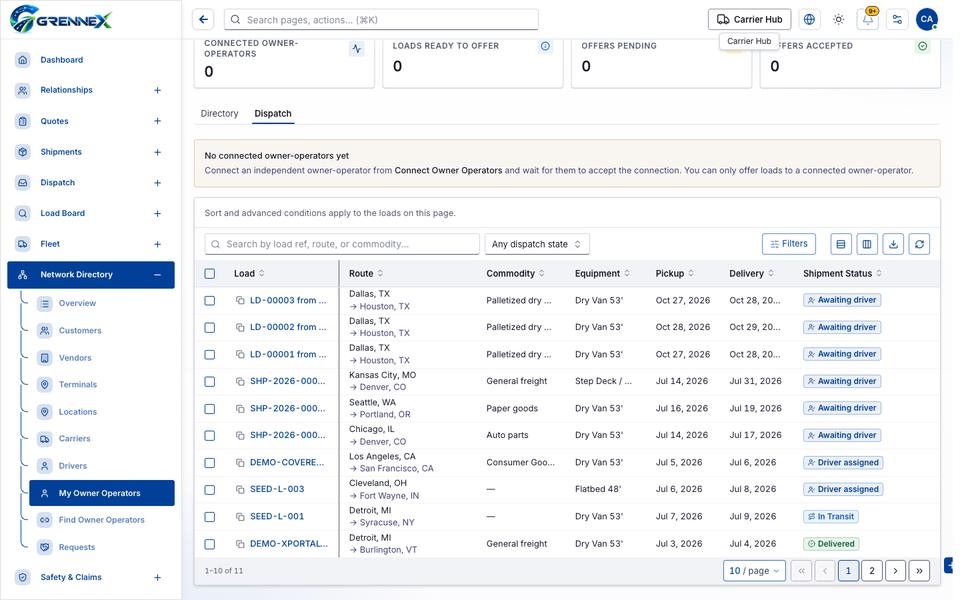The width and height of the screenshot is (960, 600).
Task: Copy the LD-00003 load reference
Action: 240,301
